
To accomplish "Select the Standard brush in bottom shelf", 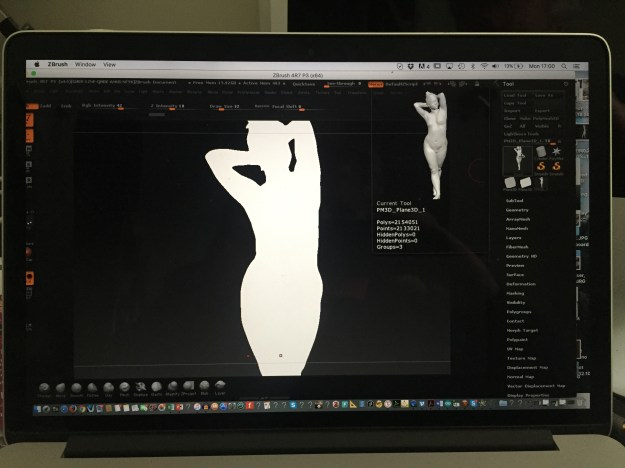I will [x=44, y=387].
